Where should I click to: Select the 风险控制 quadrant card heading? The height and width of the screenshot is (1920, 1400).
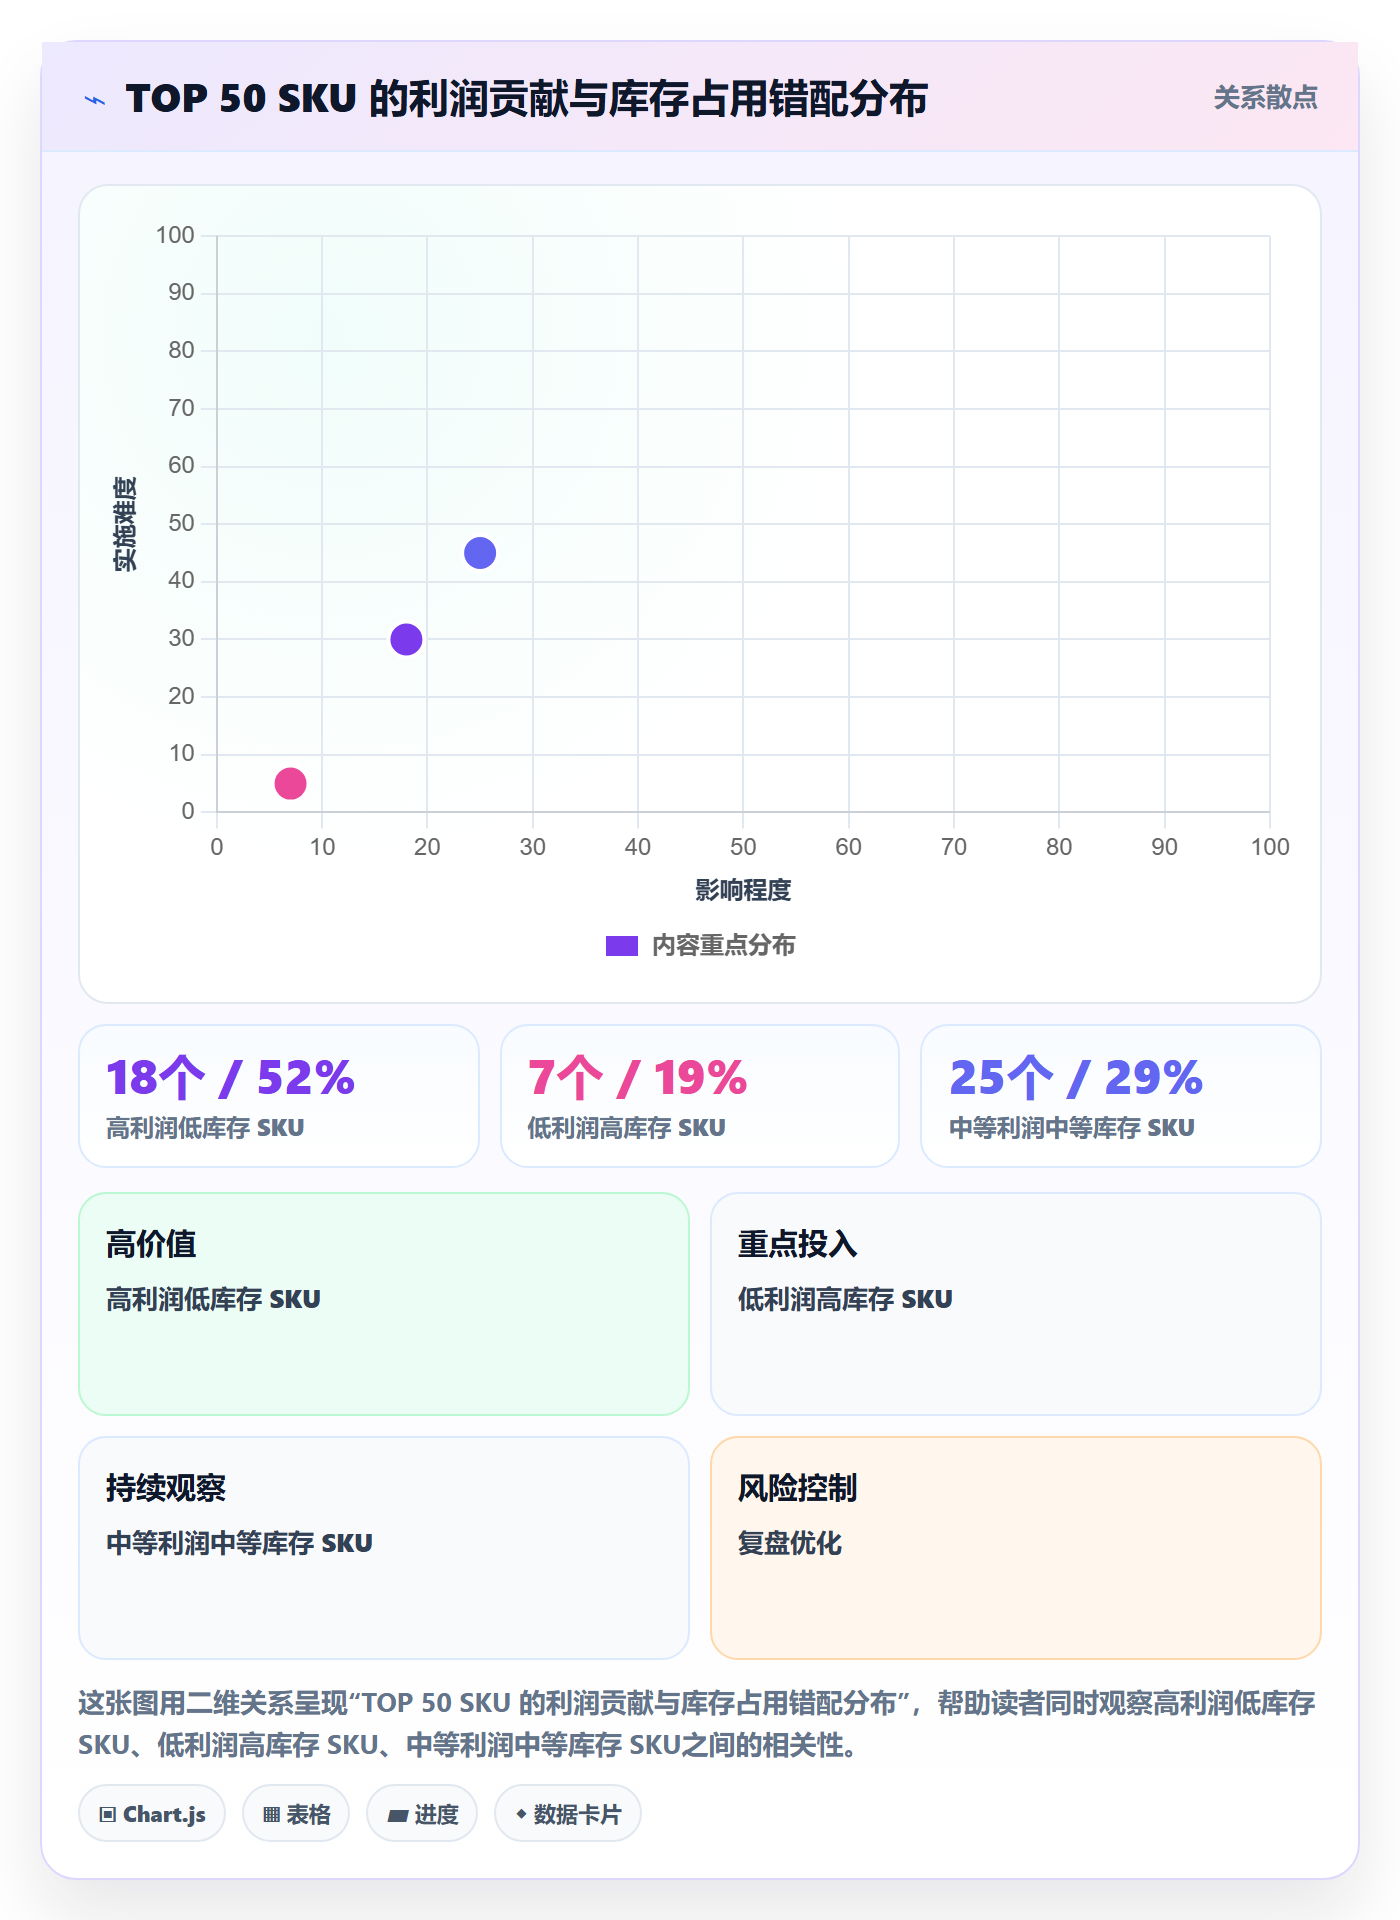coord(797,1488)
